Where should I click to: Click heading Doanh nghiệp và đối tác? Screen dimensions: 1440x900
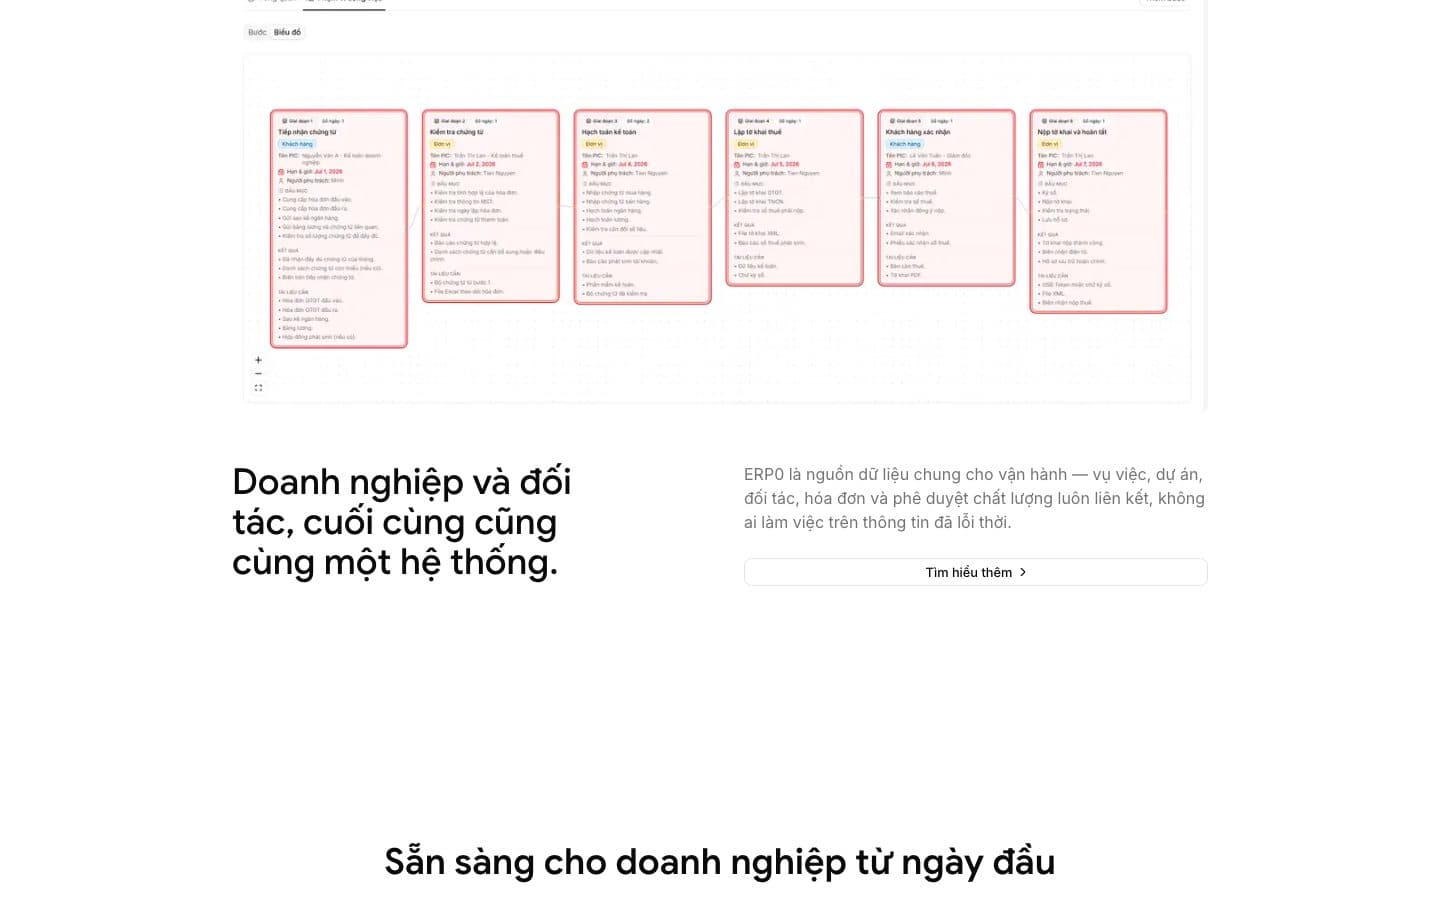point(402,522)
